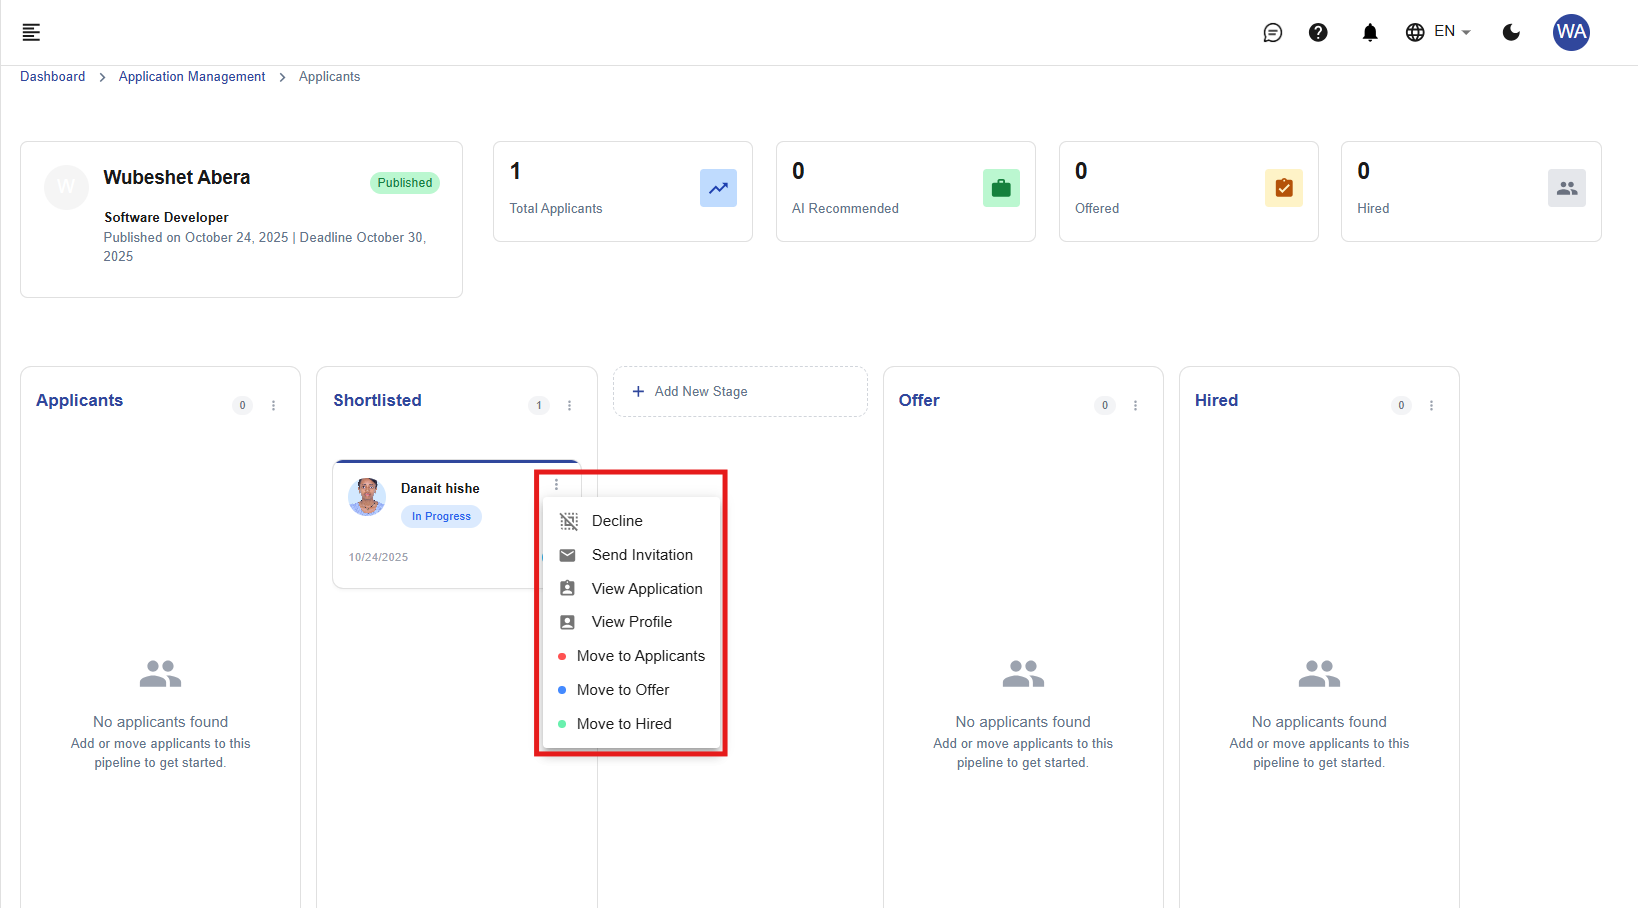This screenshot has height=908, width=1638.
Task: Toggle dark mode with the moon icon
Action: click(x=1511, y=33)
